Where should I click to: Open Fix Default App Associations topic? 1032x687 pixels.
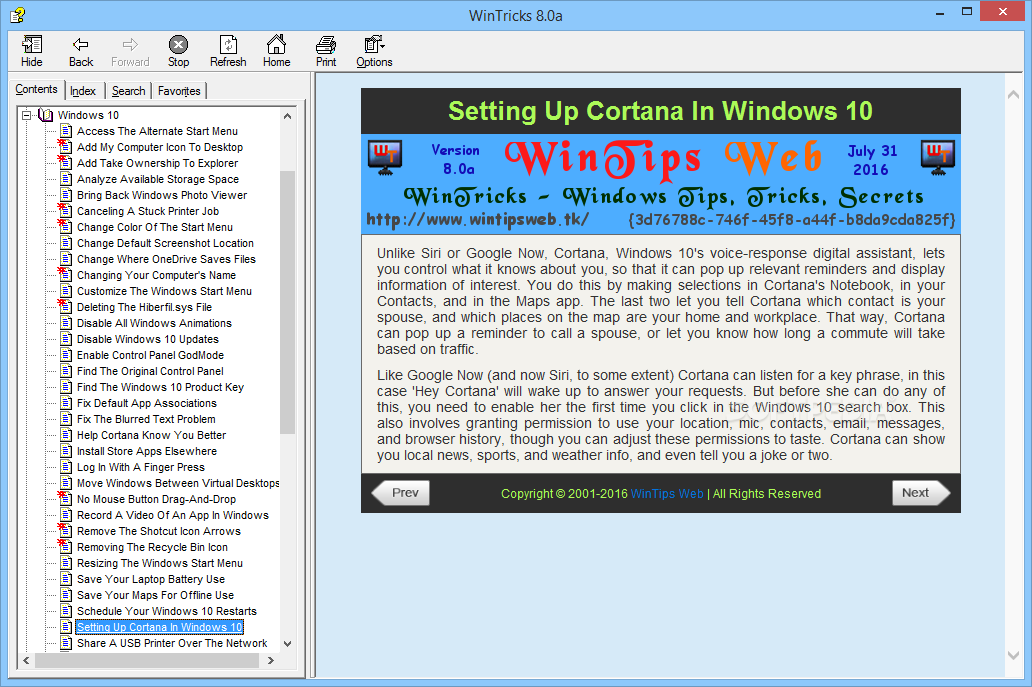(x=146, y=403)
